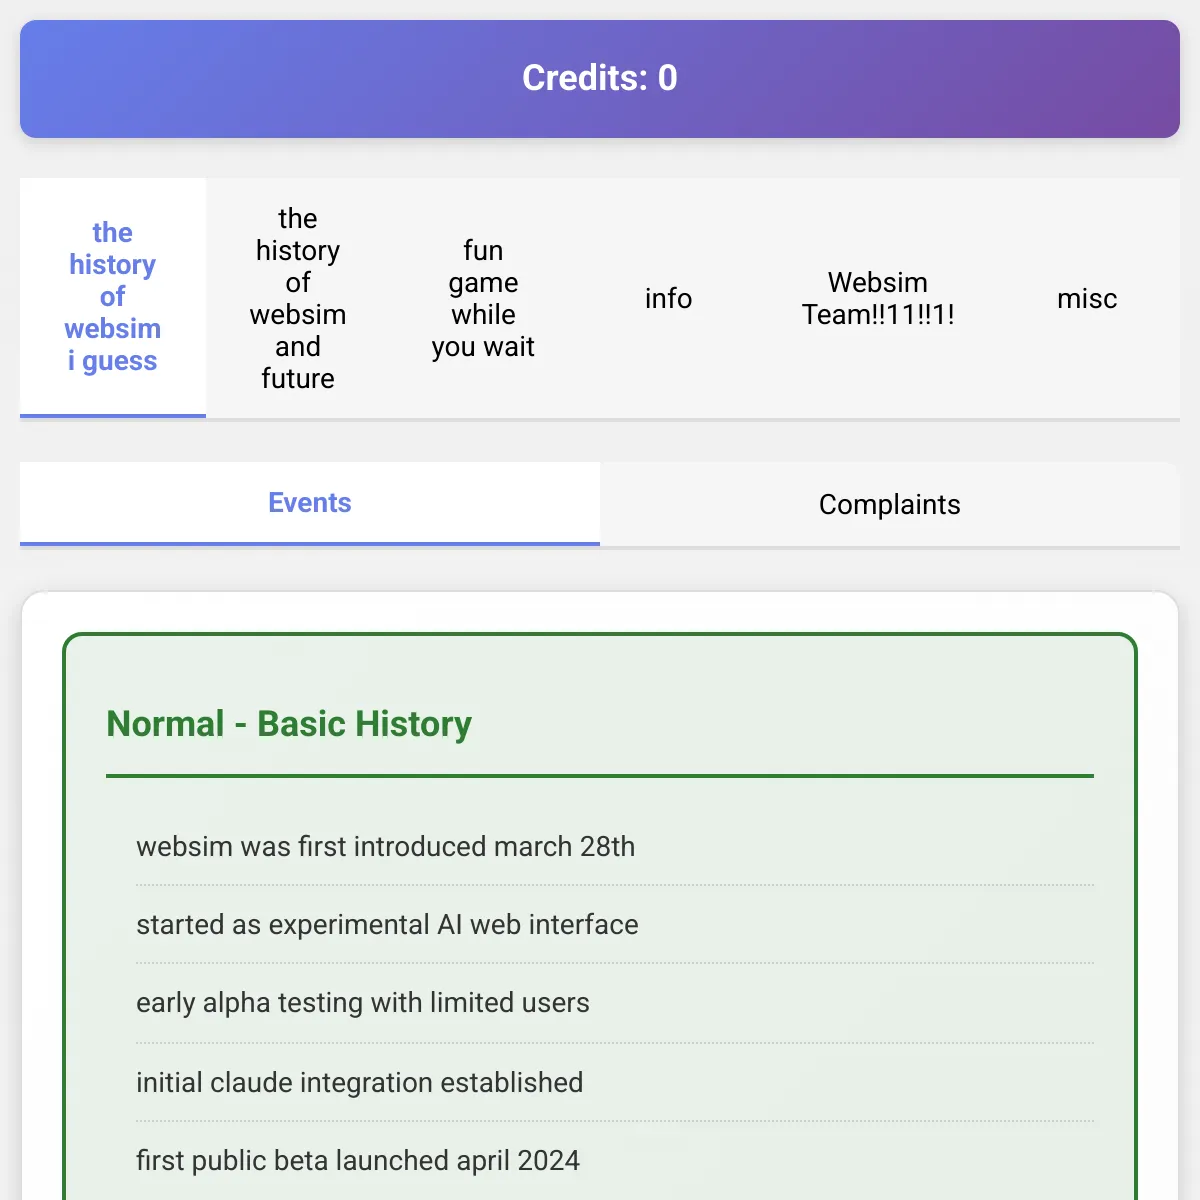Switch to the Complaints sub-tab
Image resolution: width=1200 pixels, height=1200 pixels.
[890, 504]
